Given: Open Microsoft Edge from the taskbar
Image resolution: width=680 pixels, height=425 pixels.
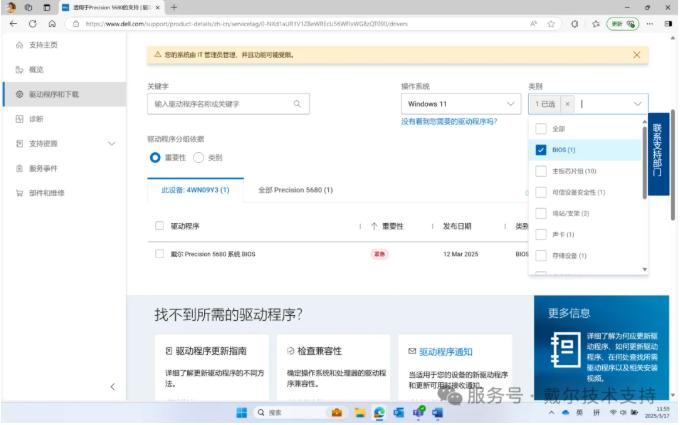Looking at the screenshot, I should 379,413.
